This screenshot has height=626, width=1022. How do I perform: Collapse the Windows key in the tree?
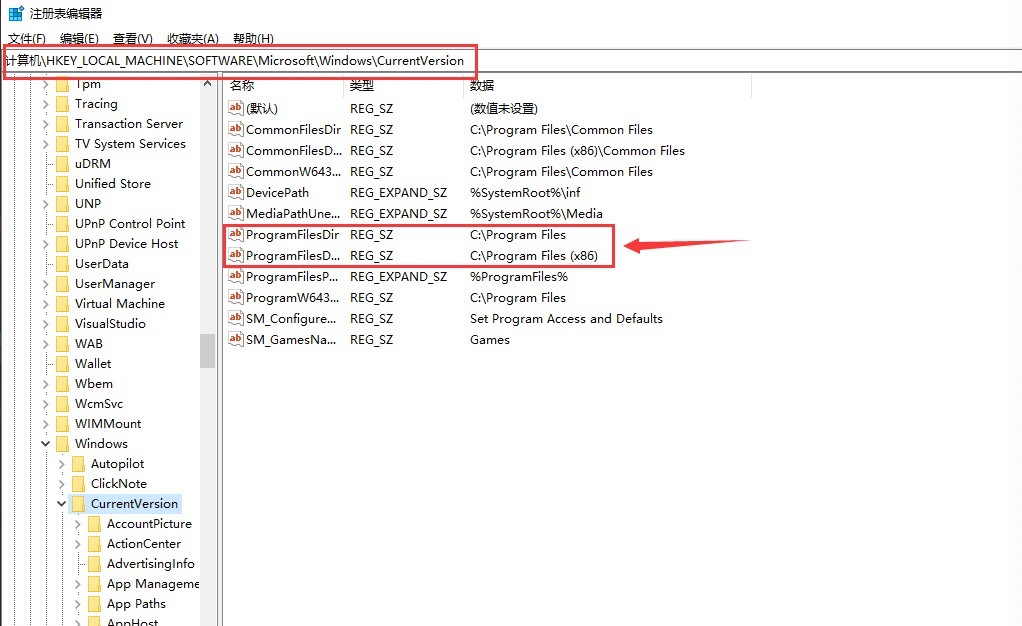click(x=45, y=443)
